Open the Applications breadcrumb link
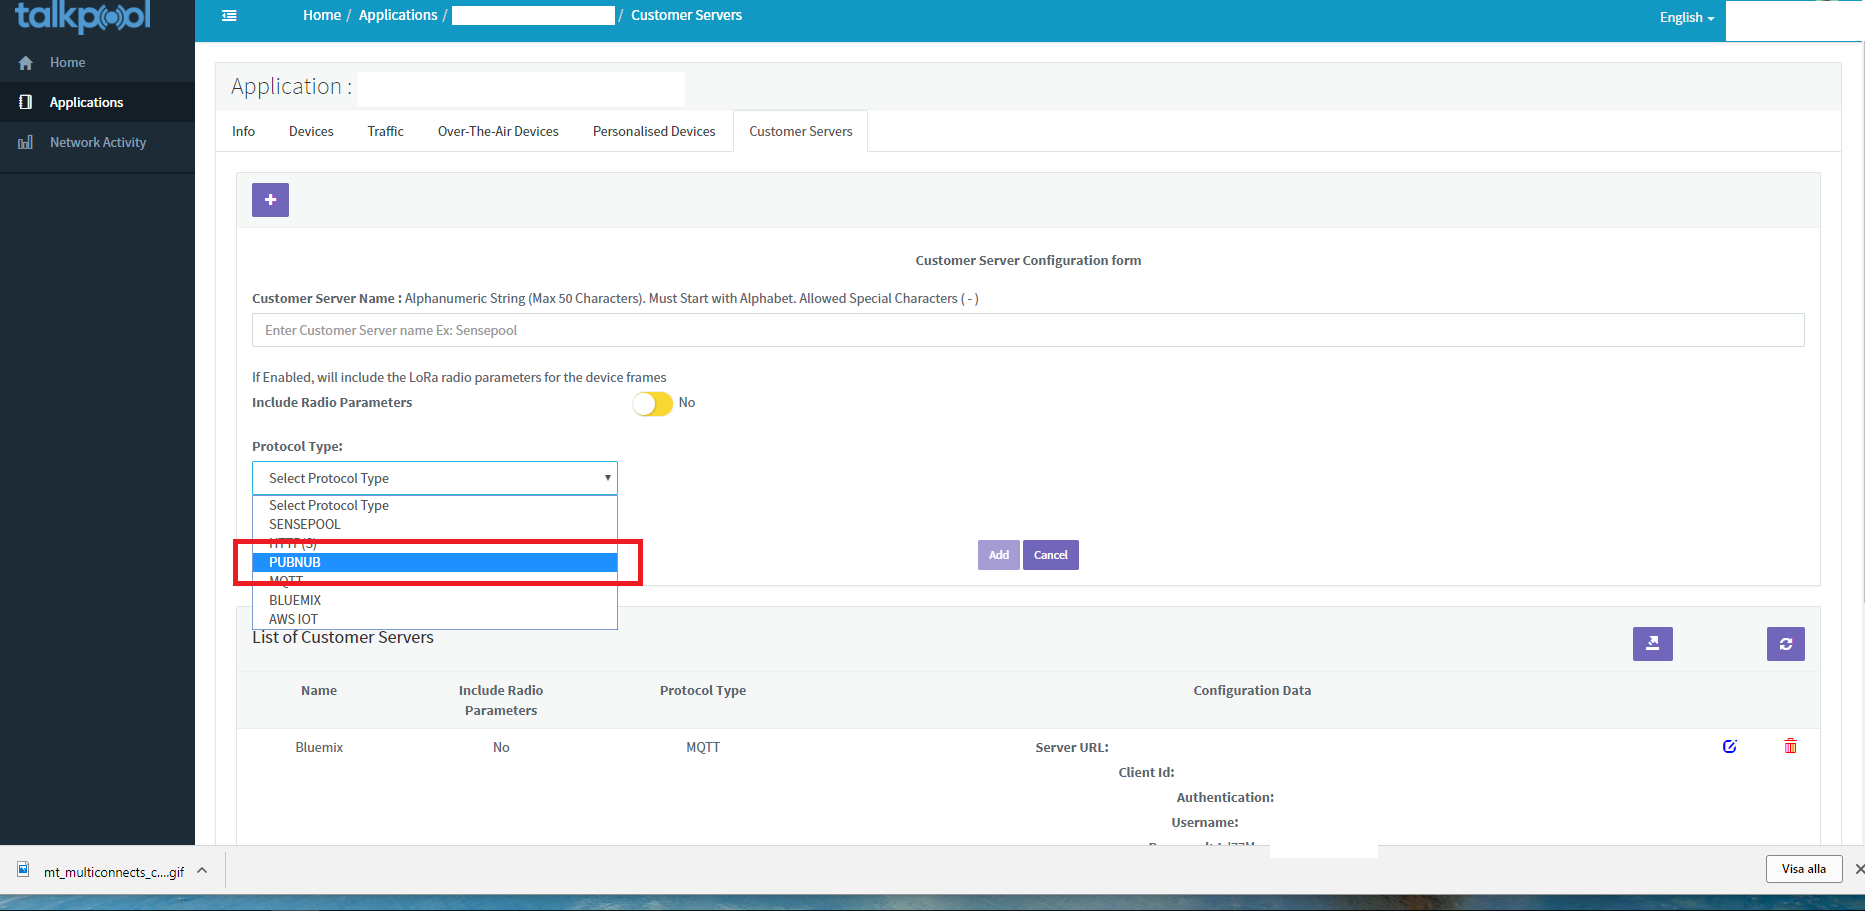 [398, 15]
